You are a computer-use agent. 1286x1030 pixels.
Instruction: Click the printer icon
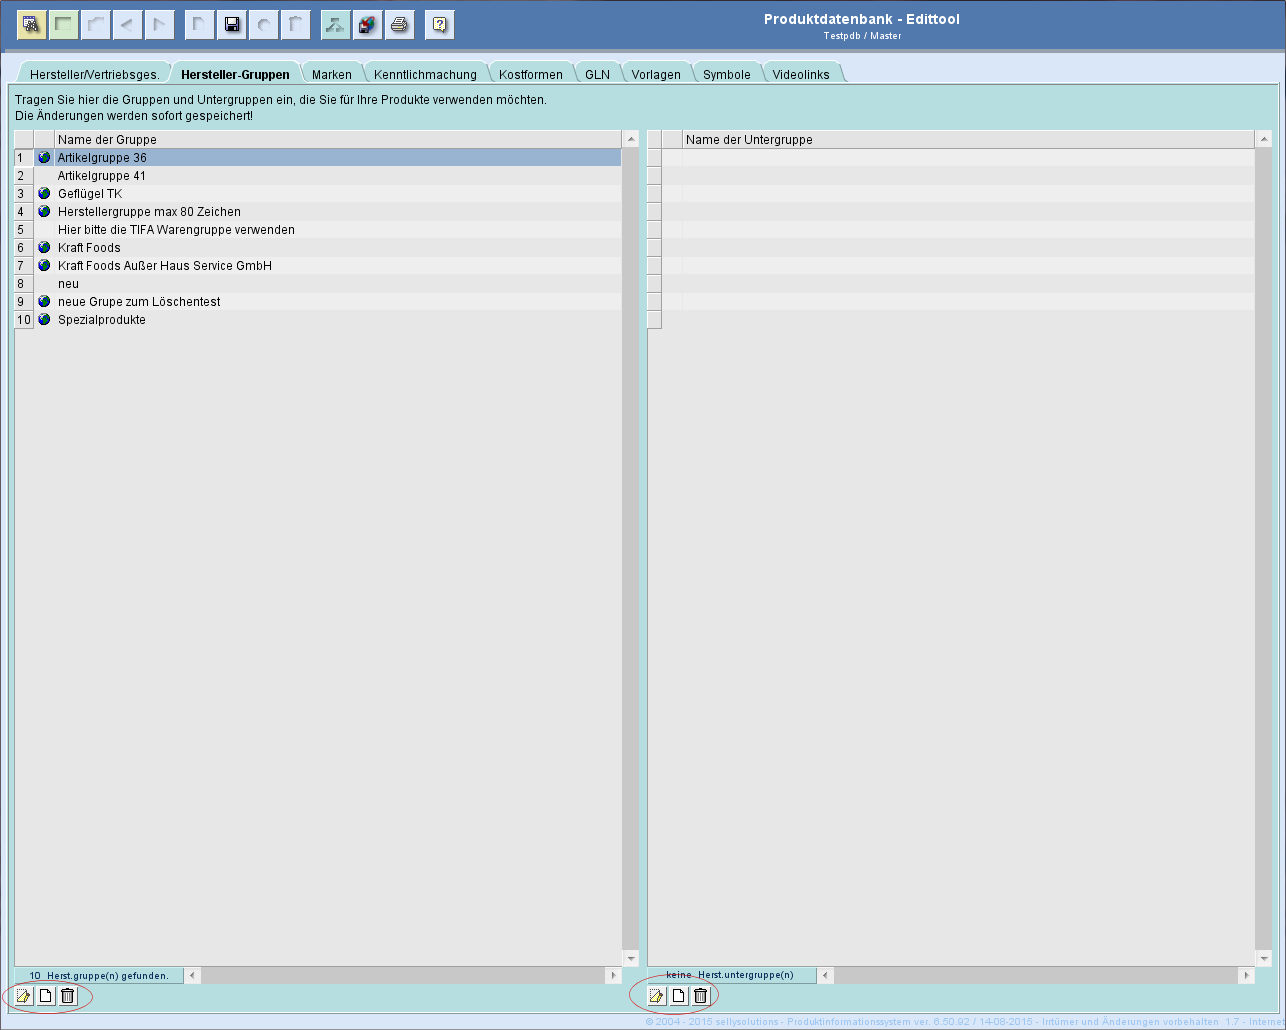tap(400, 25)
